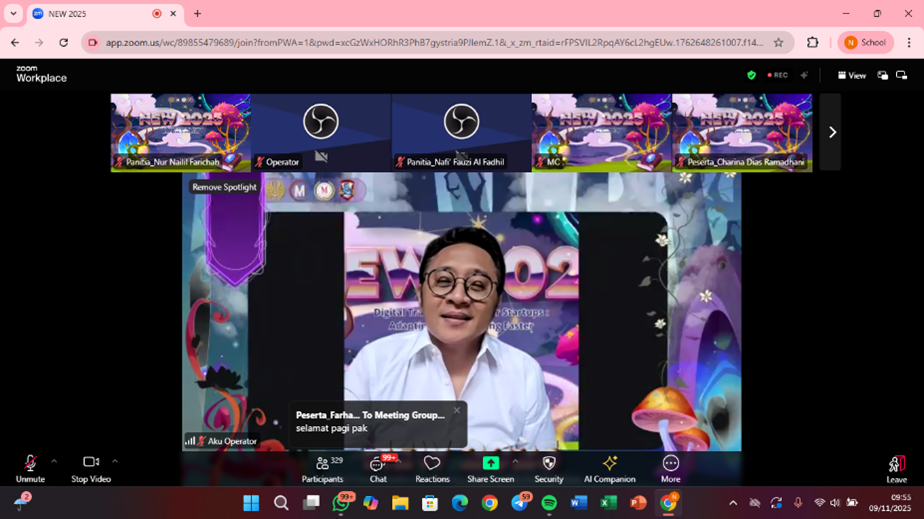Expand video options arrow next to Stop Video
924x519 pixels.
click(x=115, y=461)
